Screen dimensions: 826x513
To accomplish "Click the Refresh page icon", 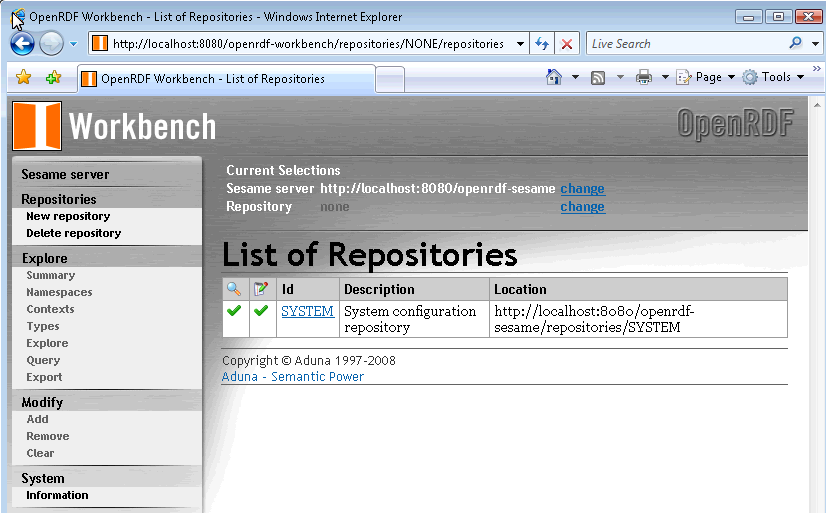I will click(542, 44).
